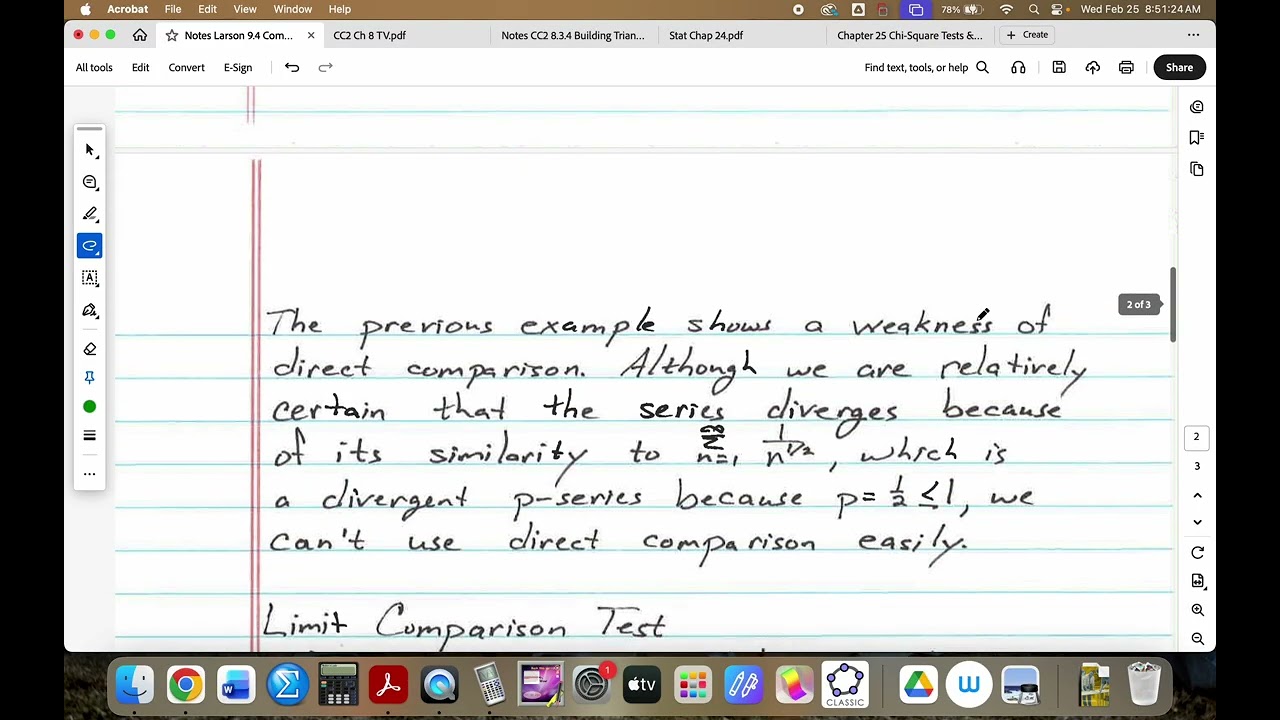Open the File menu
Viewport: 1280px width, 720px height.
(173, 9)
